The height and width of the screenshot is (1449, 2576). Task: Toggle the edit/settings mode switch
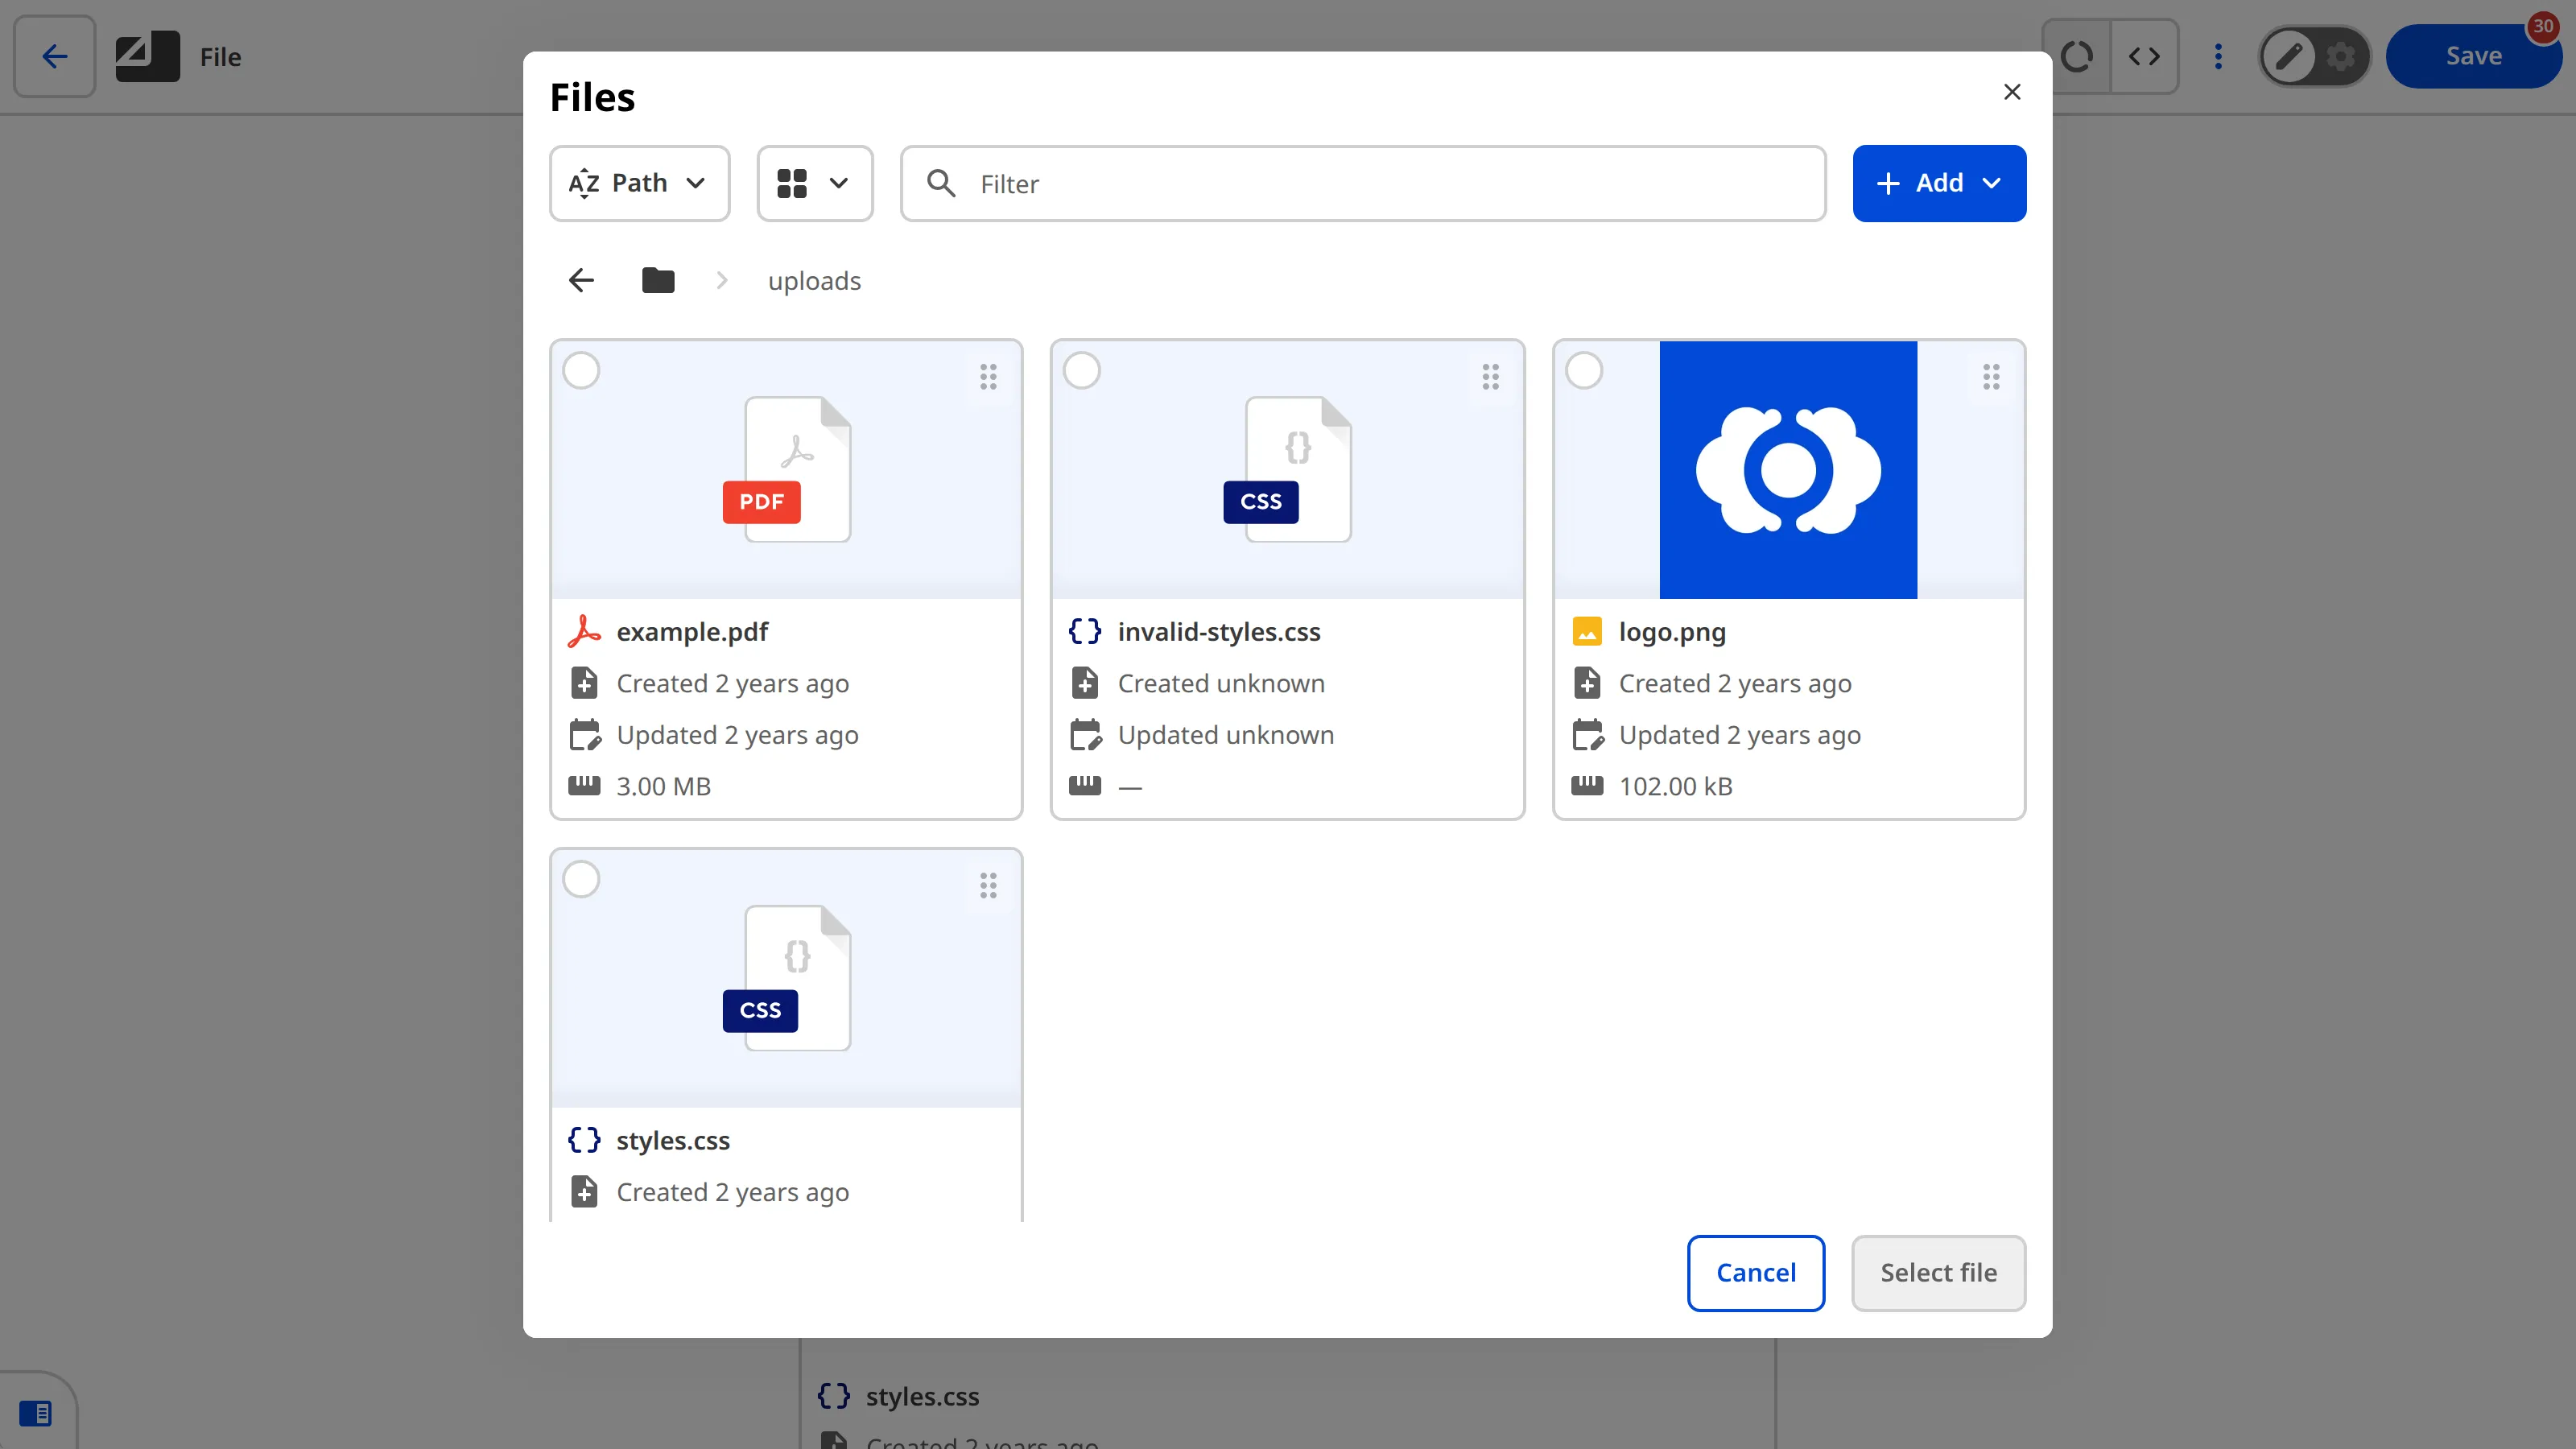pyautogui.click(x=2315, y=57)
